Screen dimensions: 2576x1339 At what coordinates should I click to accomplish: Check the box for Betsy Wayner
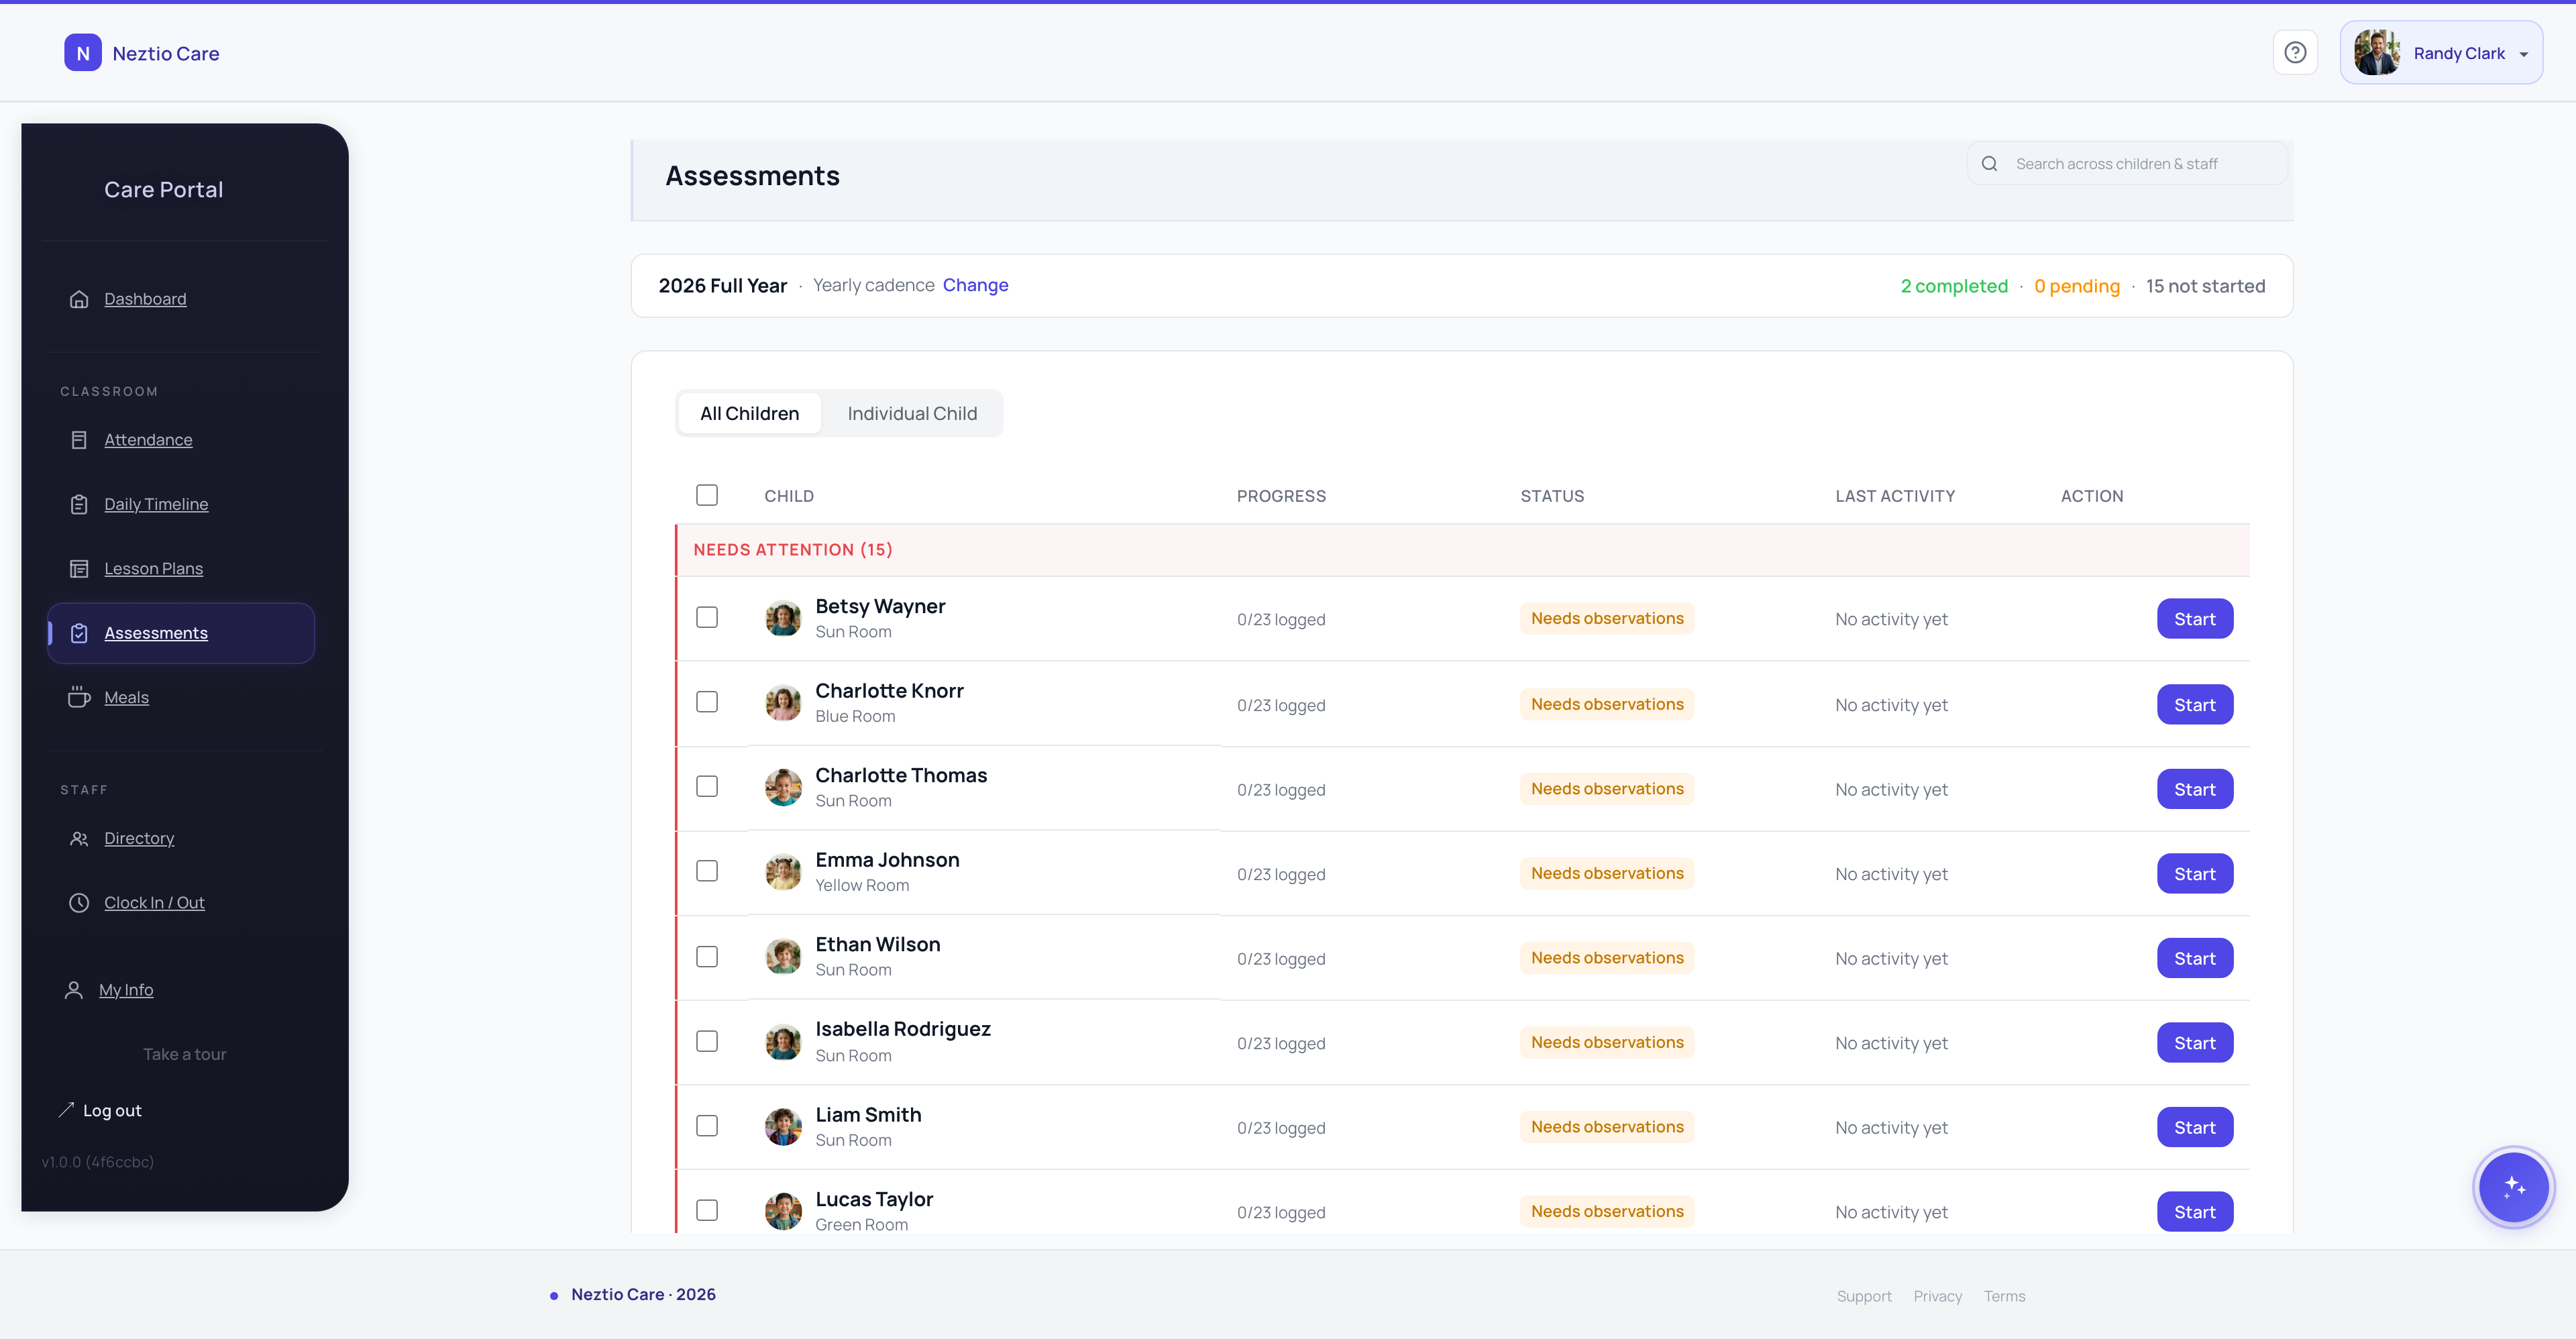coord(707,618)
